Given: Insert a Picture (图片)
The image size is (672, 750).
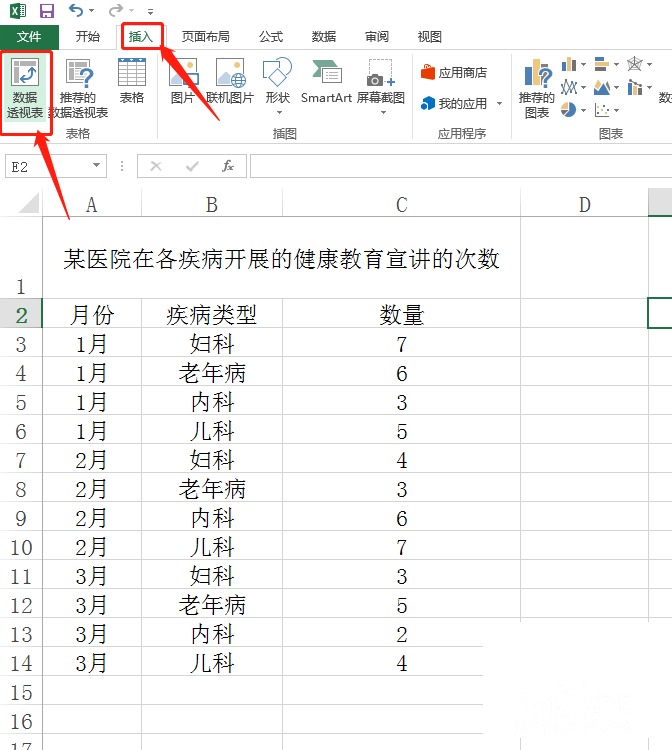Looking at the screenshot, I should click(x=184, y=81).
